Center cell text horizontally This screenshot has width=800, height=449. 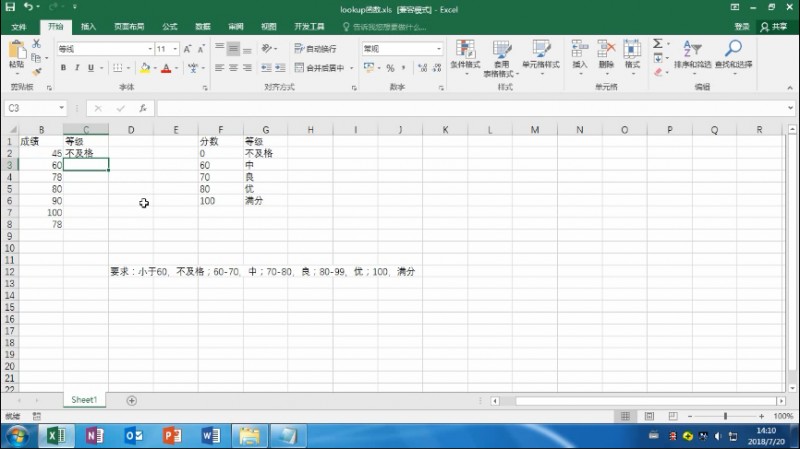click(x=233, y=68)
